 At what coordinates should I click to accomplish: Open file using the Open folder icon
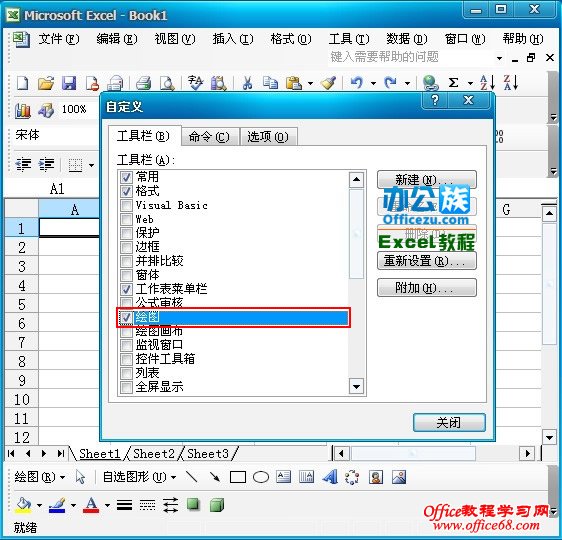(x=46, y=83)
